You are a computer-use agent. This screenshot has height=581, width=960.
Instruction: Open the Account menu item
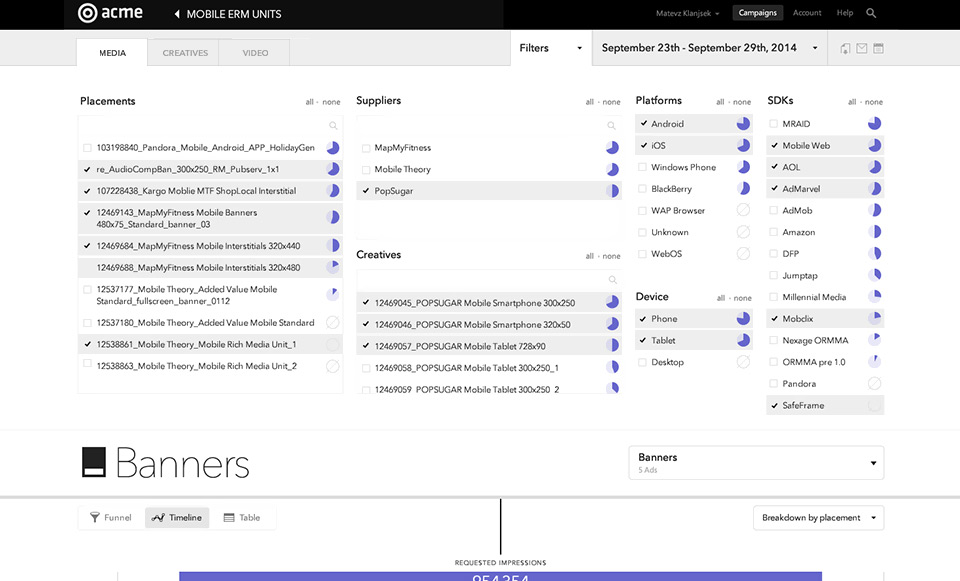pyautogui.click(x=807, y=13)
